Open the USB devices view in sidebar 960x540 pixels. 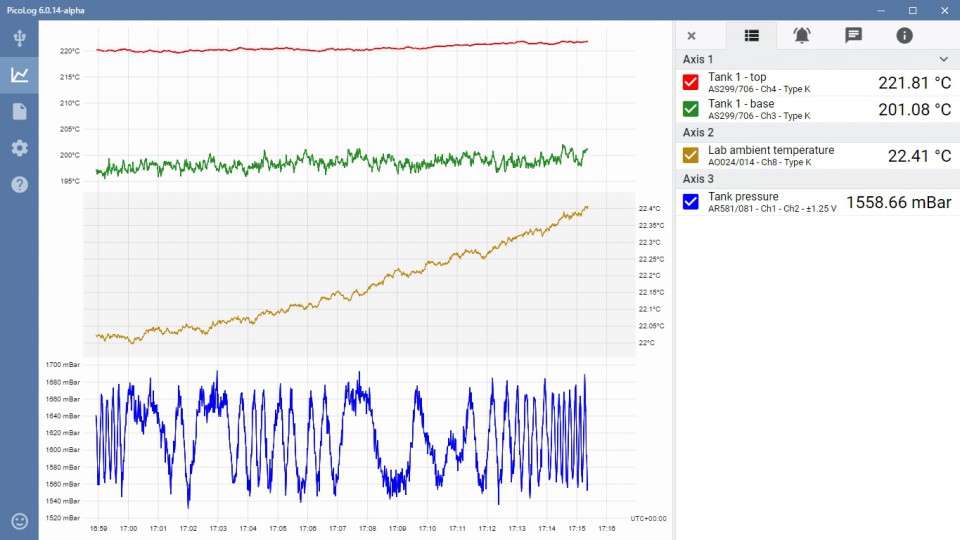pos(19,38)
